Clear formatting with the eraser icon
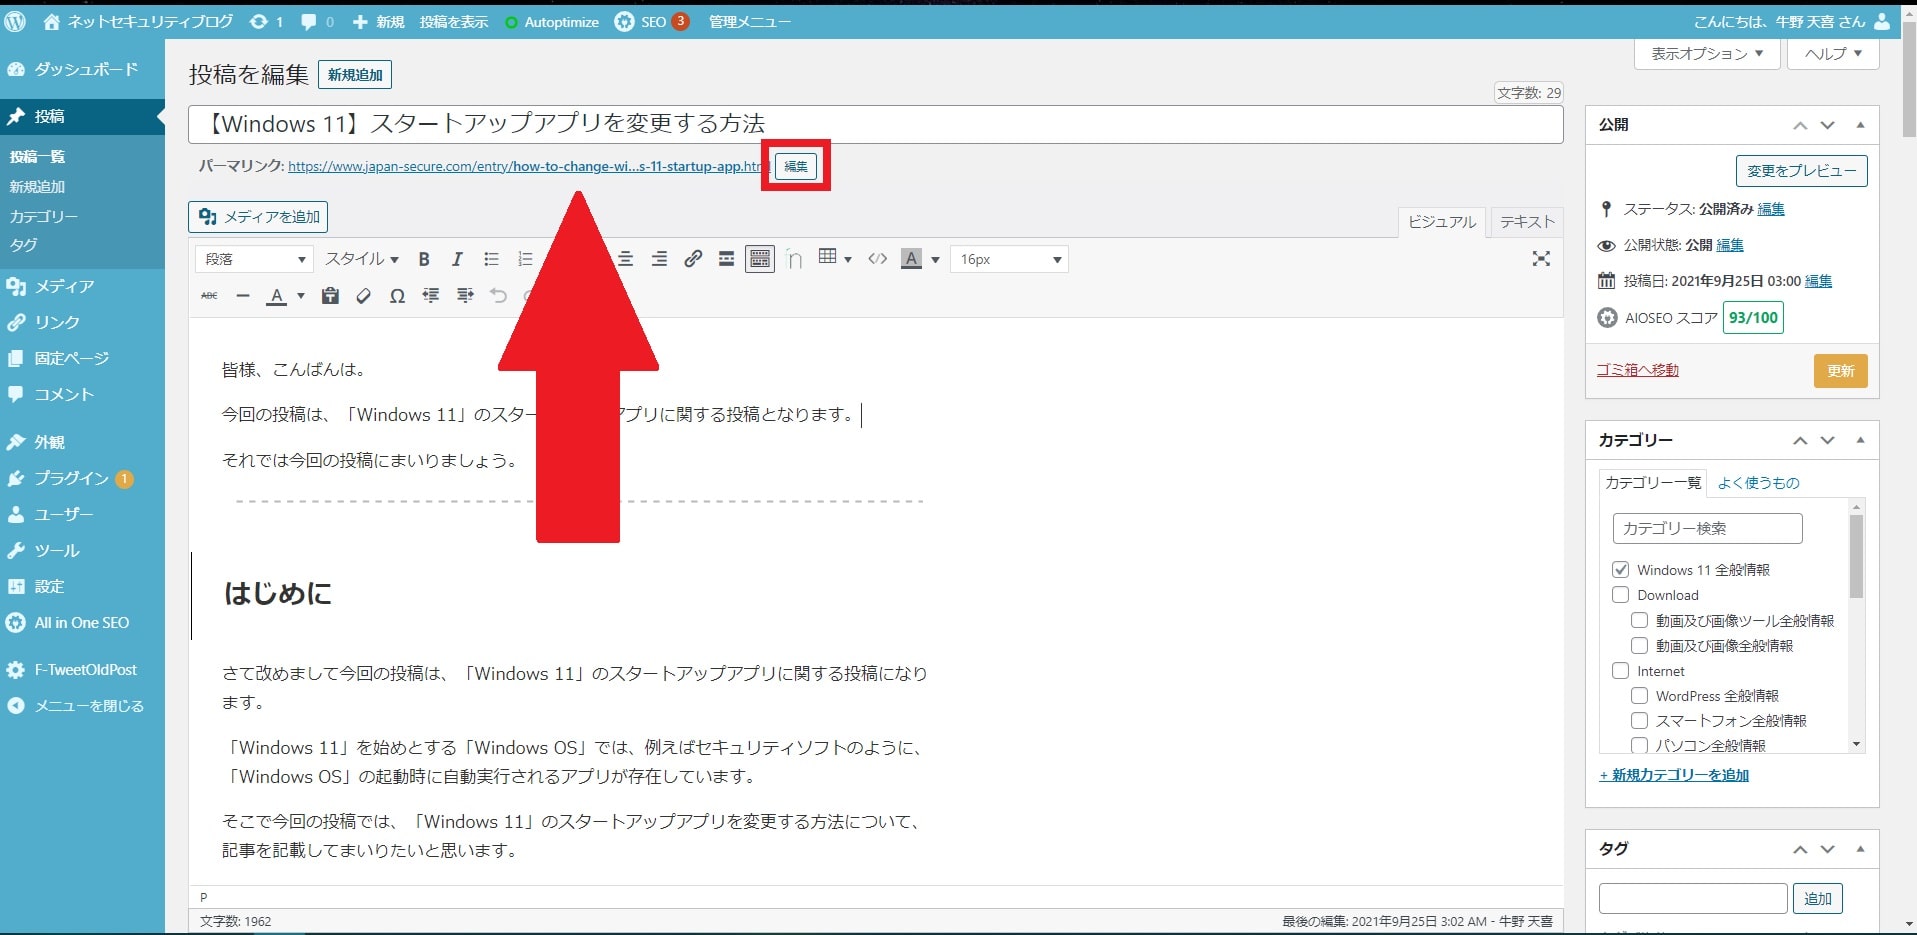Image resolution: width=1917 pixels, height=935 pixels. coord(364,296)
